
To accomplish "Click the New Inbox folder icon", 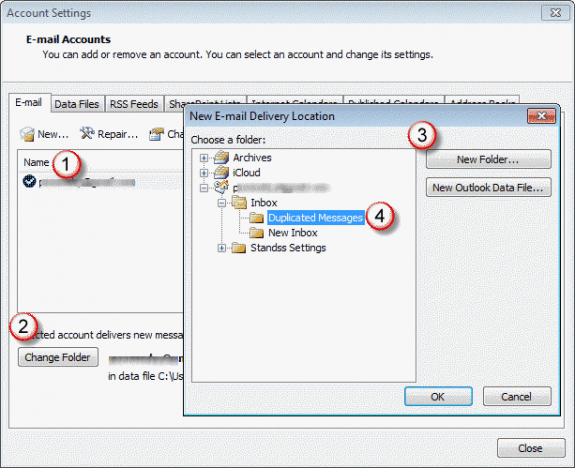I will click(x=256, y=233).
